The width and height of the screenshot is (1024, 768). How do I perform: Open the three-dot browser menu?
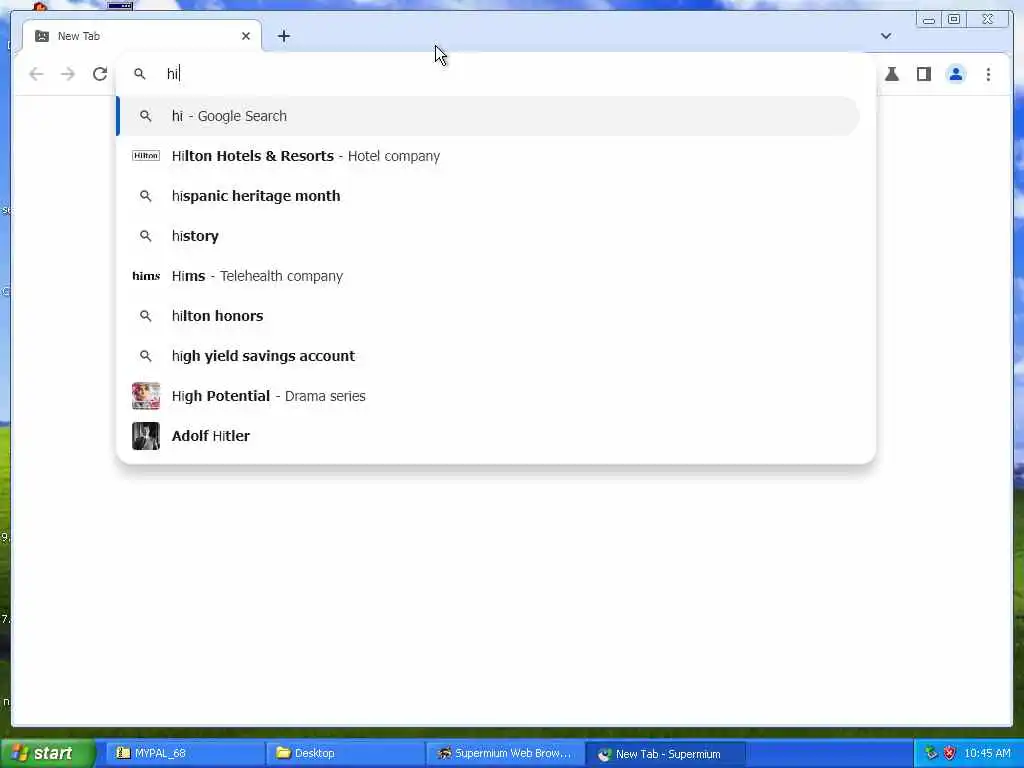coord(988,74)
